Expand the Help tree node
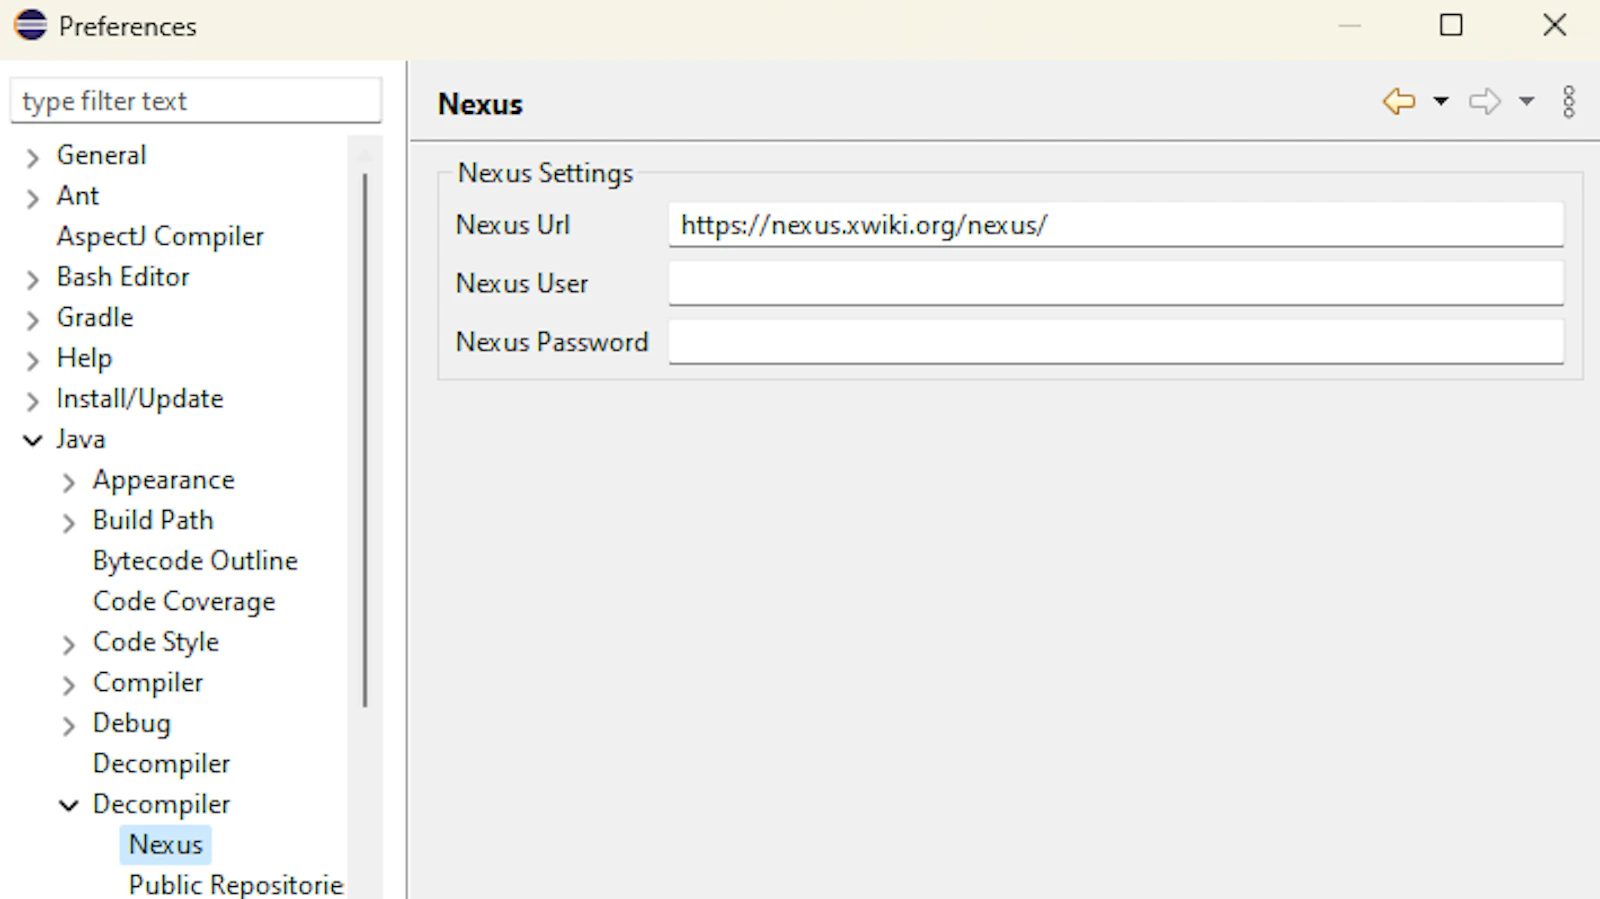The width and height of the screenshot is (1600, 899). tap(33, 360)
